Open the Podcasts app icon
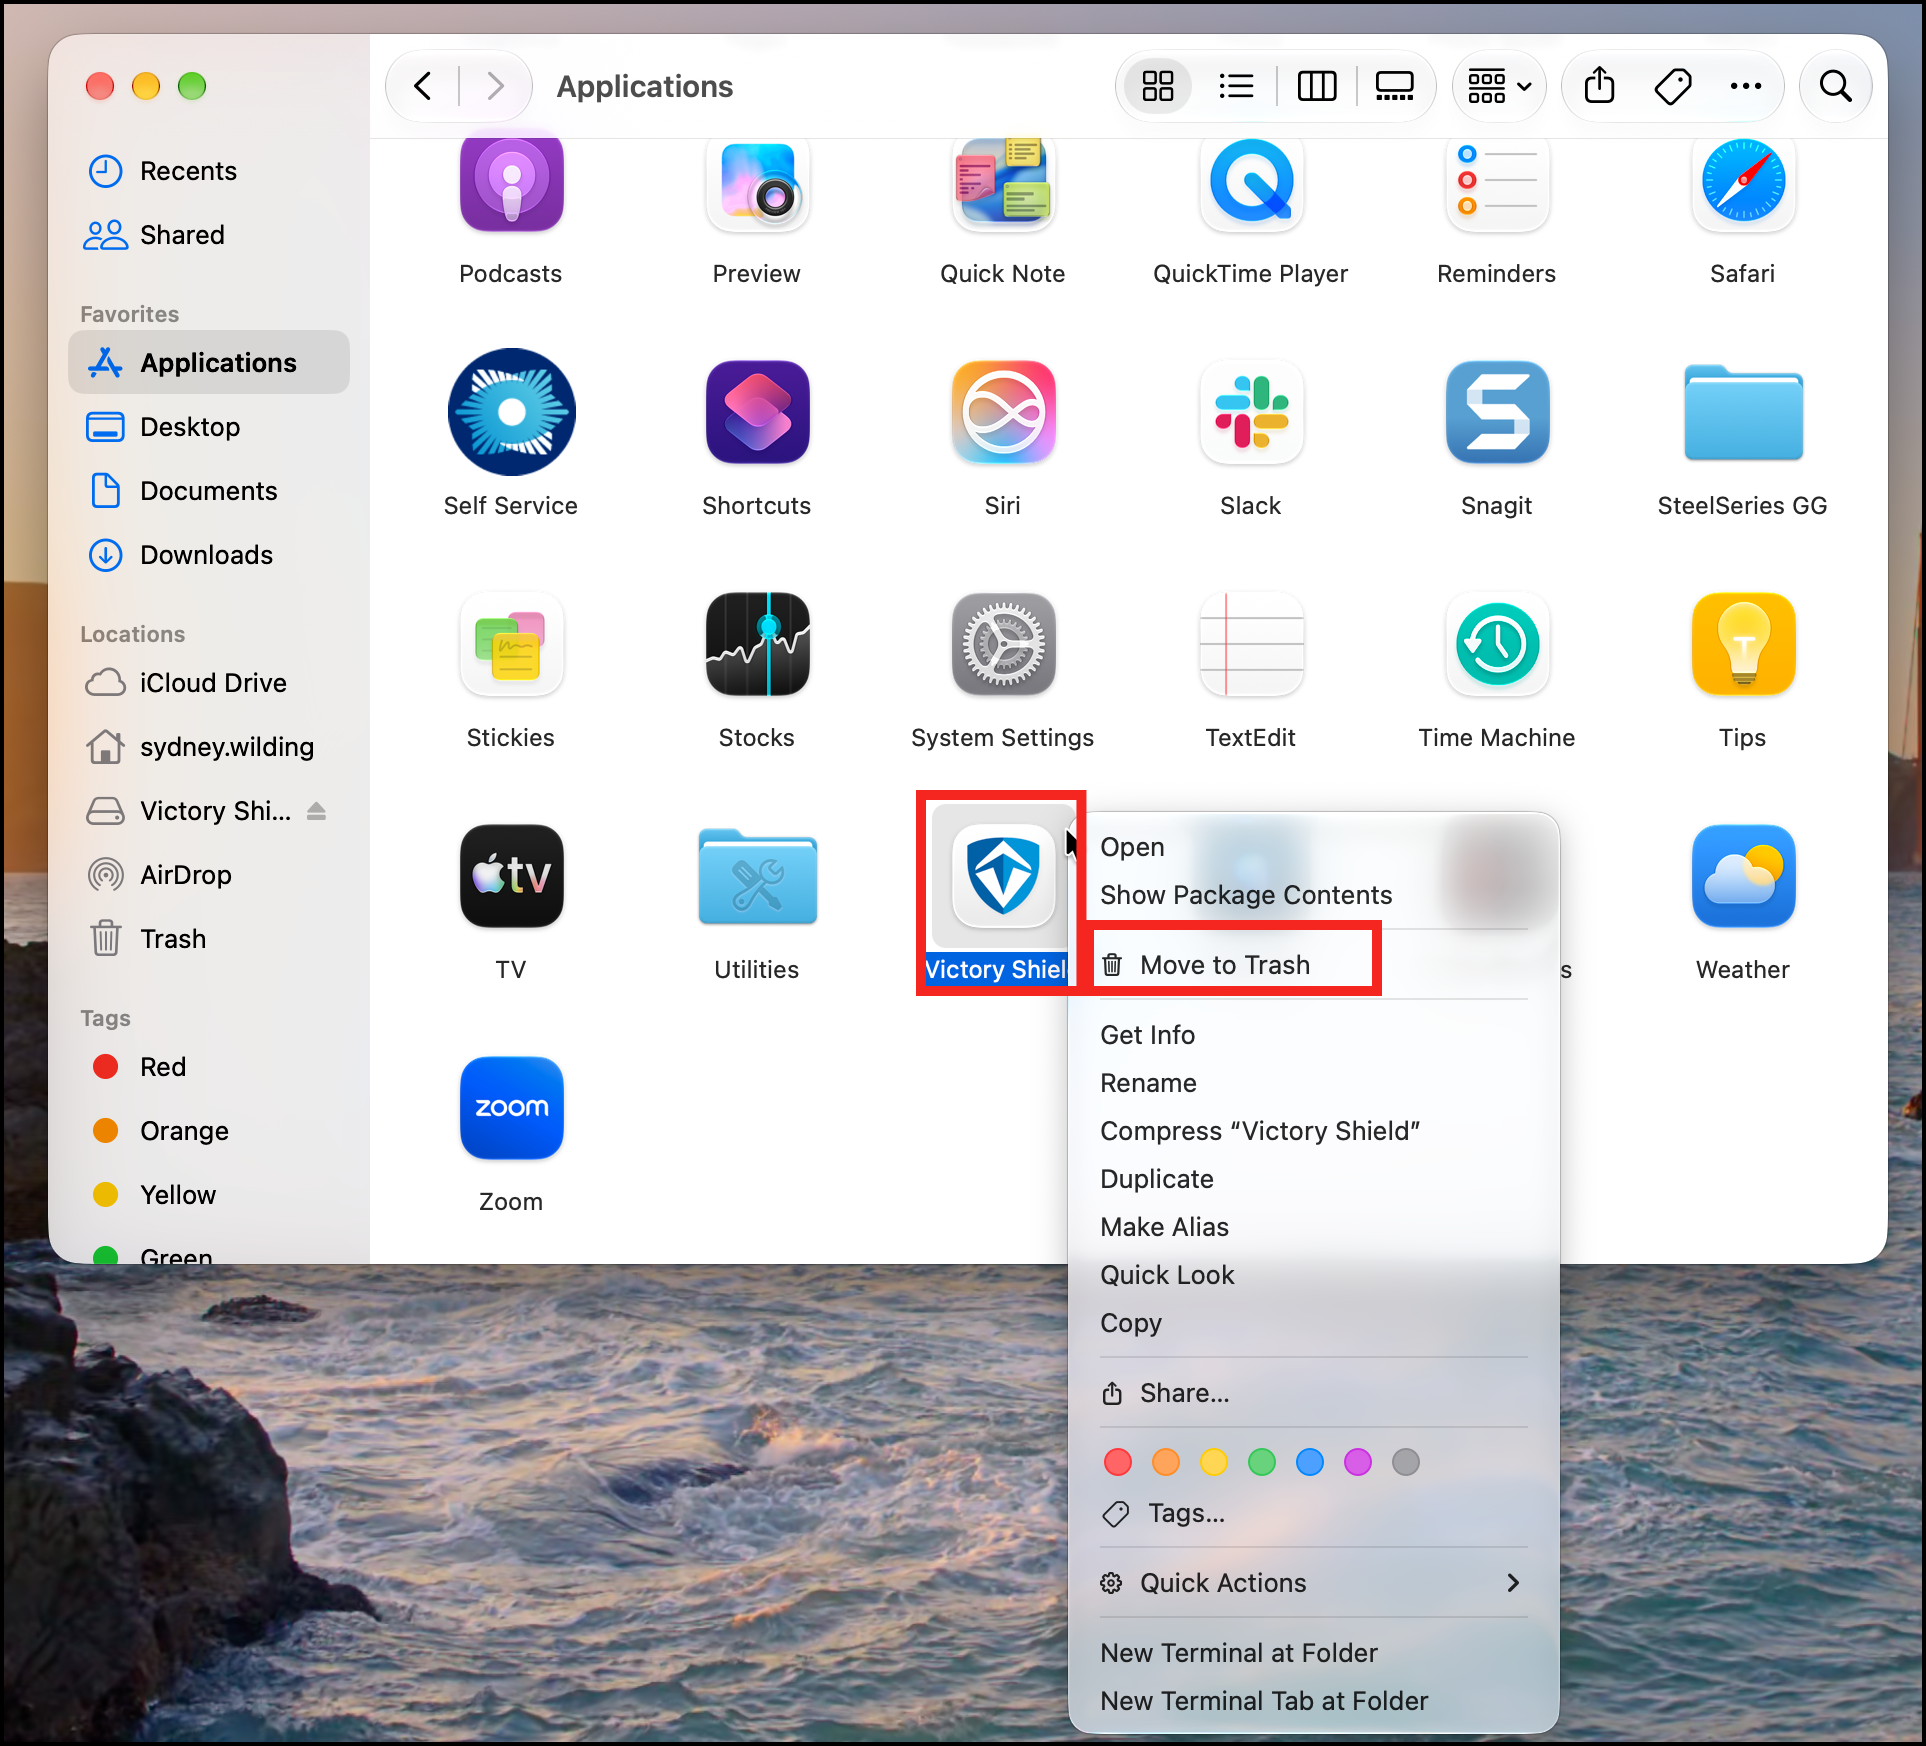This screenshot has width=1926, height=1746. [x=511, y=185]
